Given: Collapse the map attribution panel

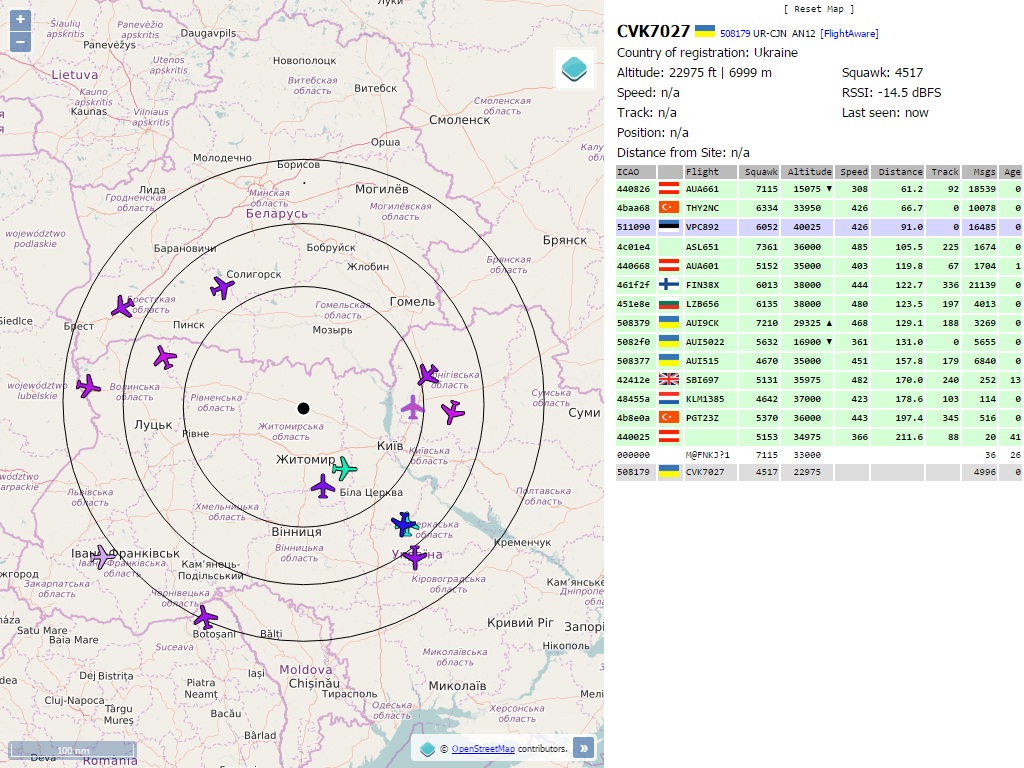Looking at the screenshot, I should pyautogui.click(x=584, y=748).
